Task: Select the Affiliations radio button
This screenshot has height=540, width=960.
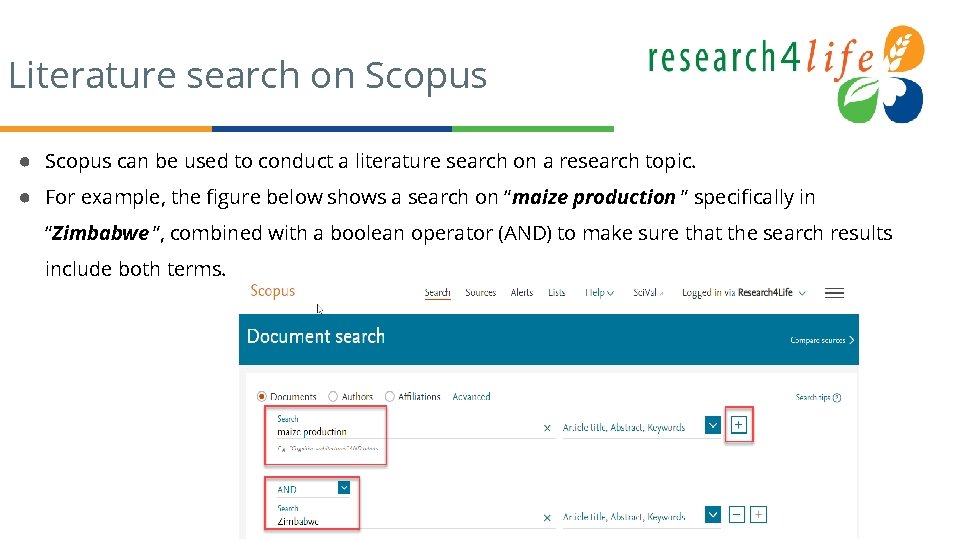Action: (389, 397)
